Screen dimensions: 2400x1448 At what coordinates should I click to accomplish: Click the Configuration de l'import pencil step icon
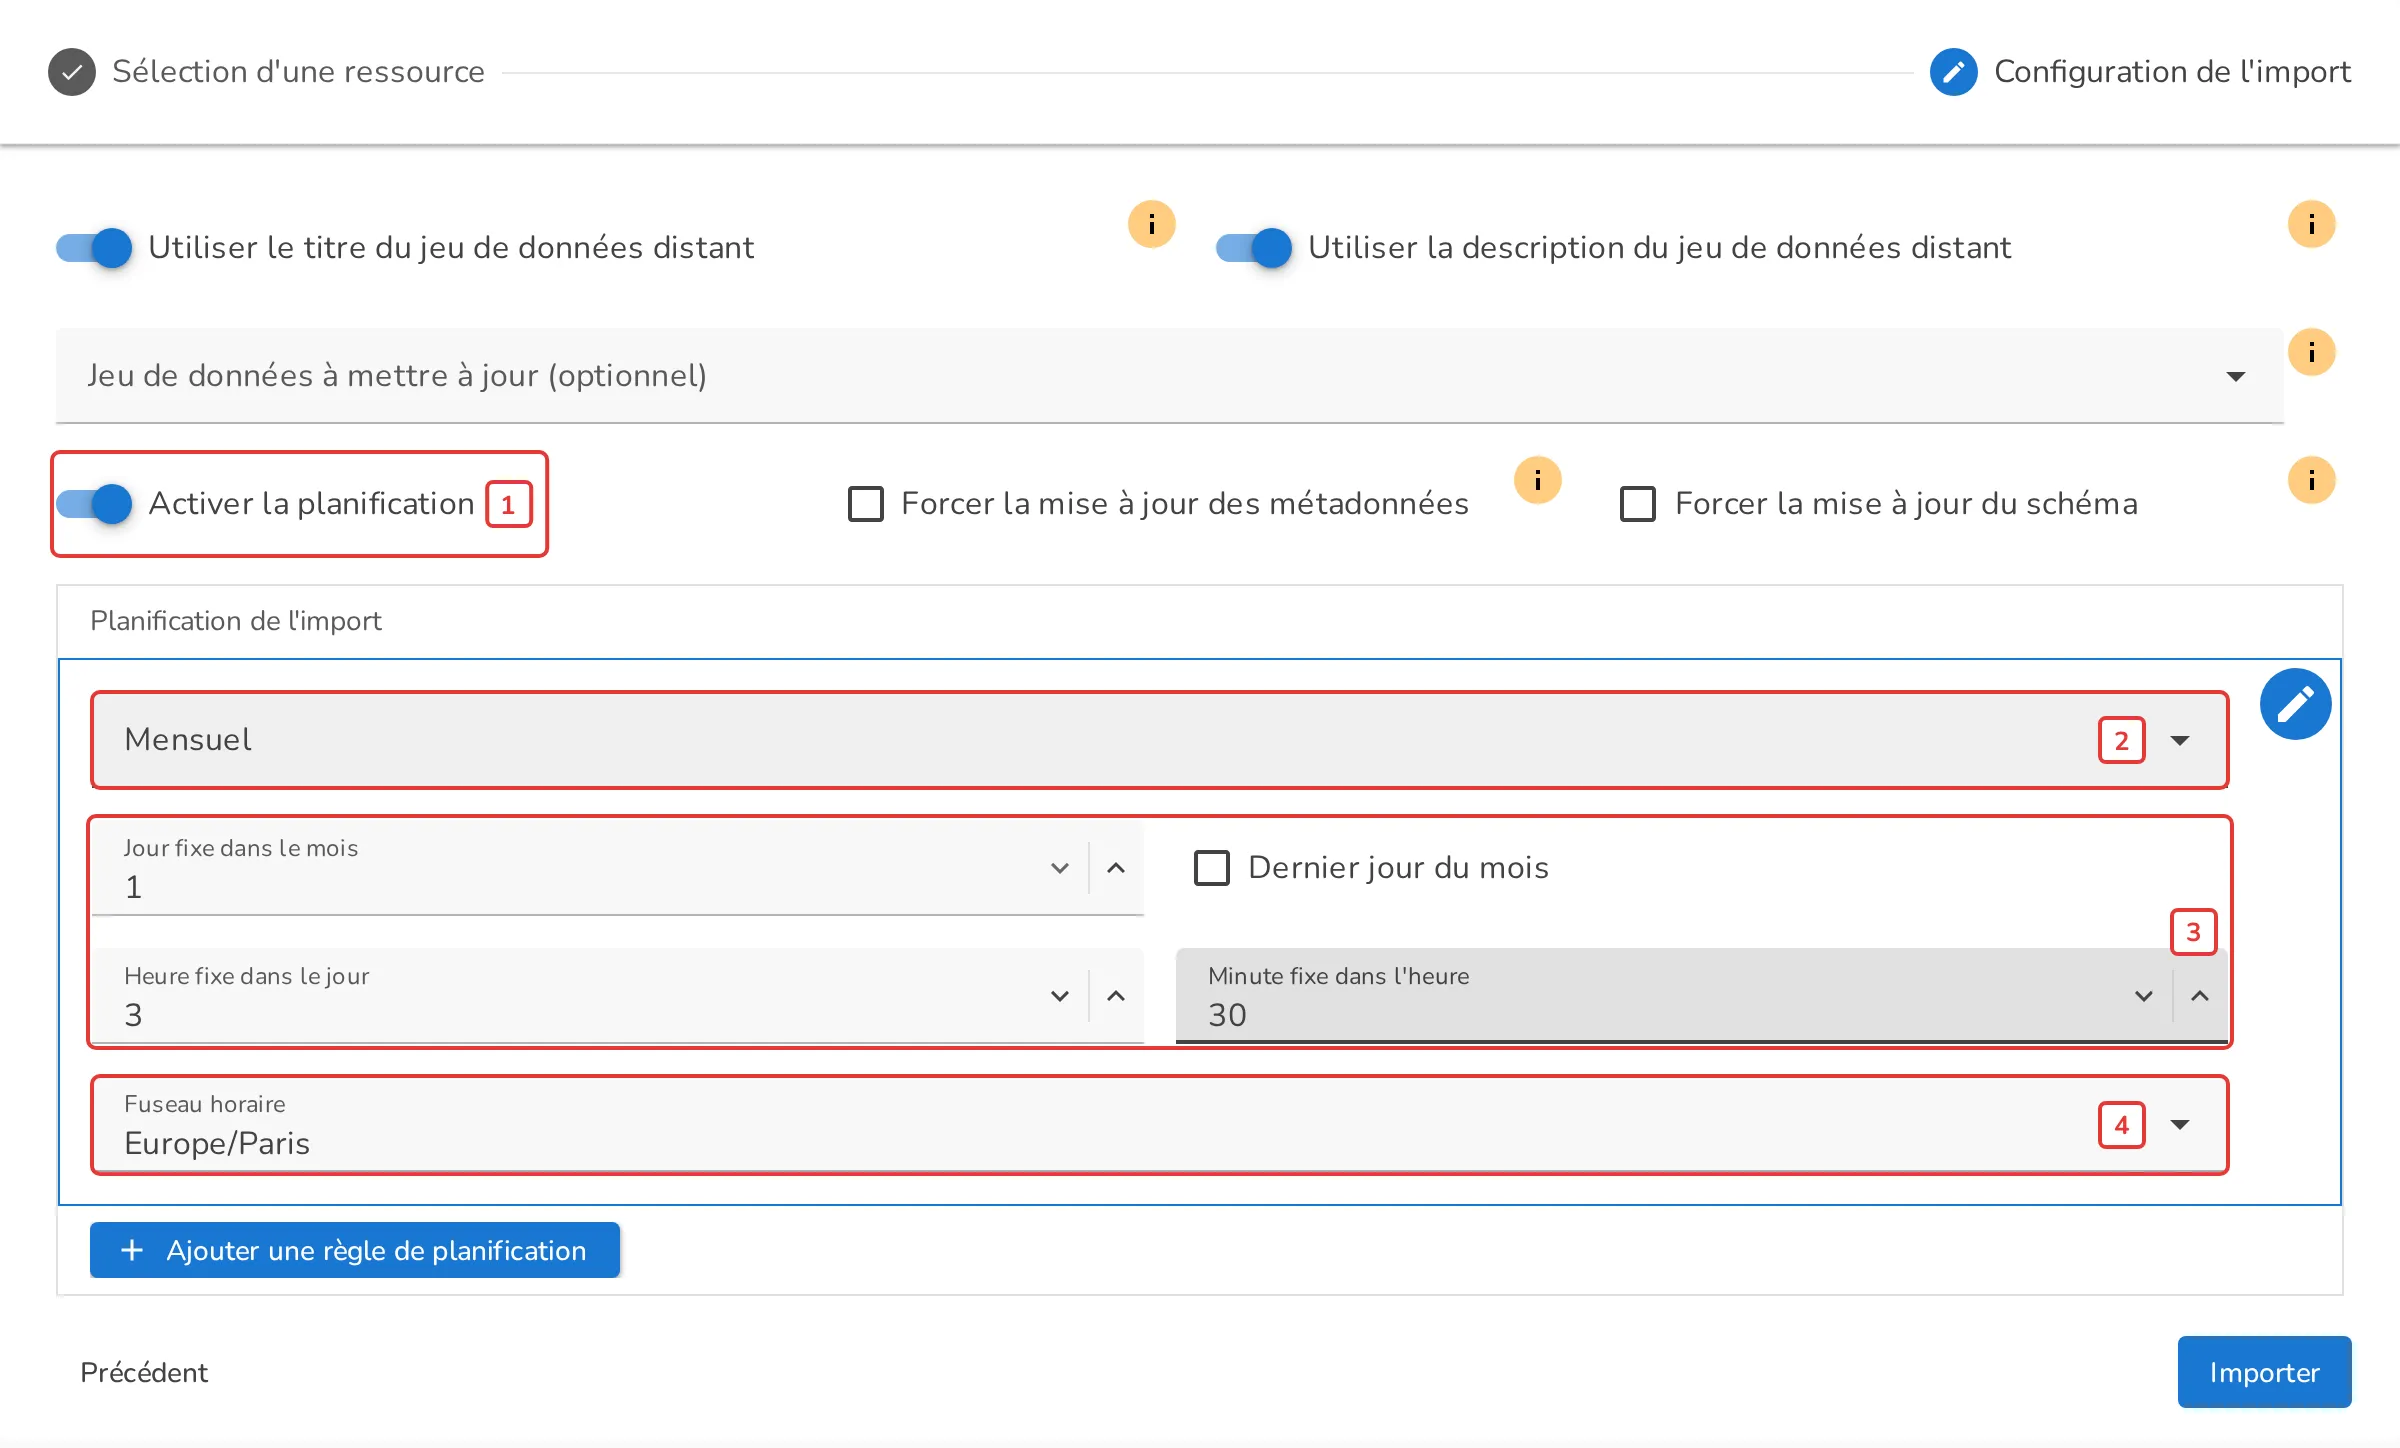tap(1953, 72)
